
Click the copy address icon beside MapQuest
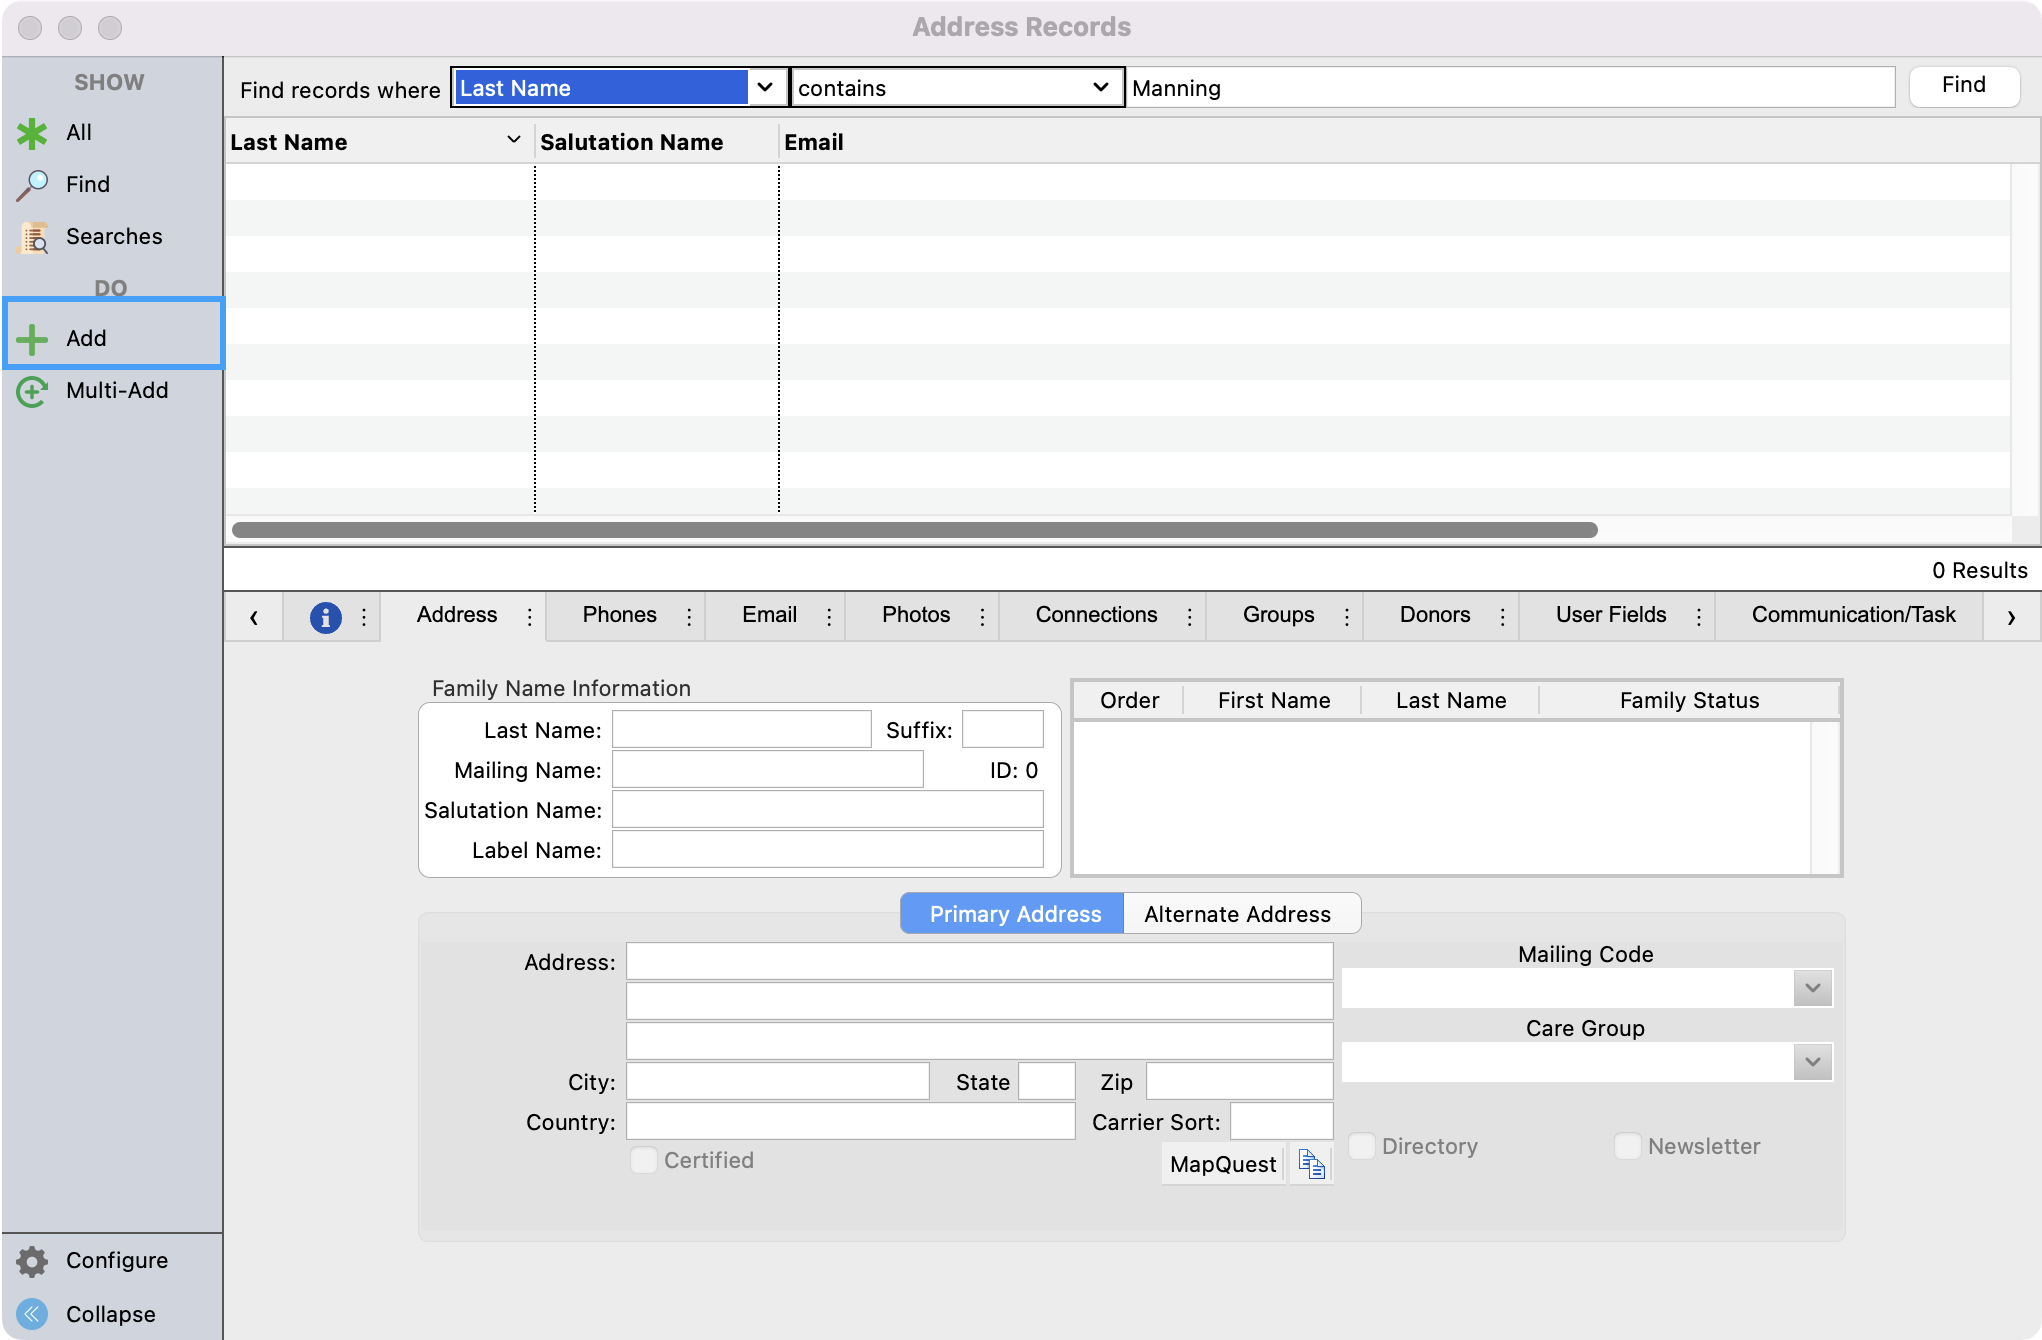[1311, 1164]
